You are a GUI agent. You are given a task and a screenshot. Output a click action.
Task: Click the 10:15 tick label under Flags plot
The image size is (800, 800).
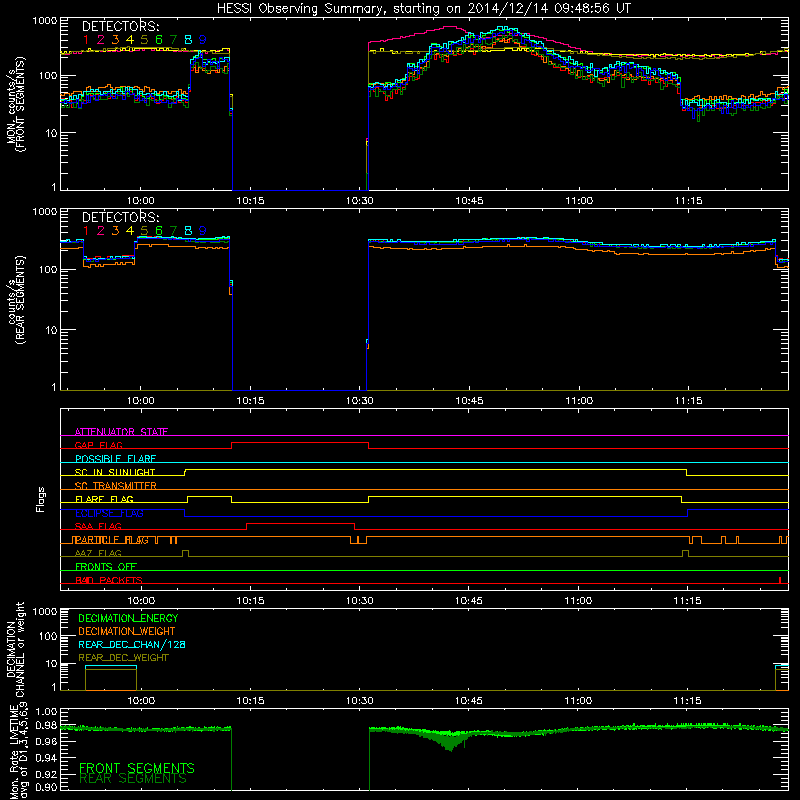(x=250, y=601)
